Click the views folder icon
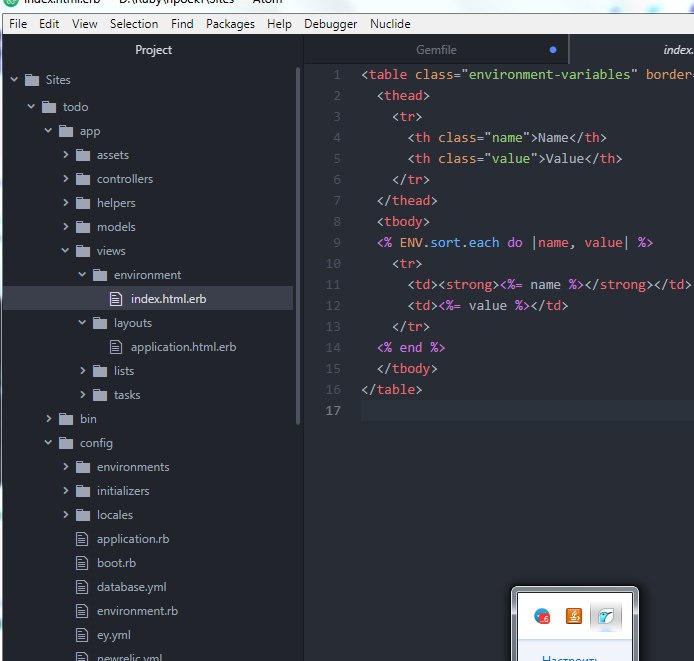Viewport: 694px width, 661px height. pos(83,251)
